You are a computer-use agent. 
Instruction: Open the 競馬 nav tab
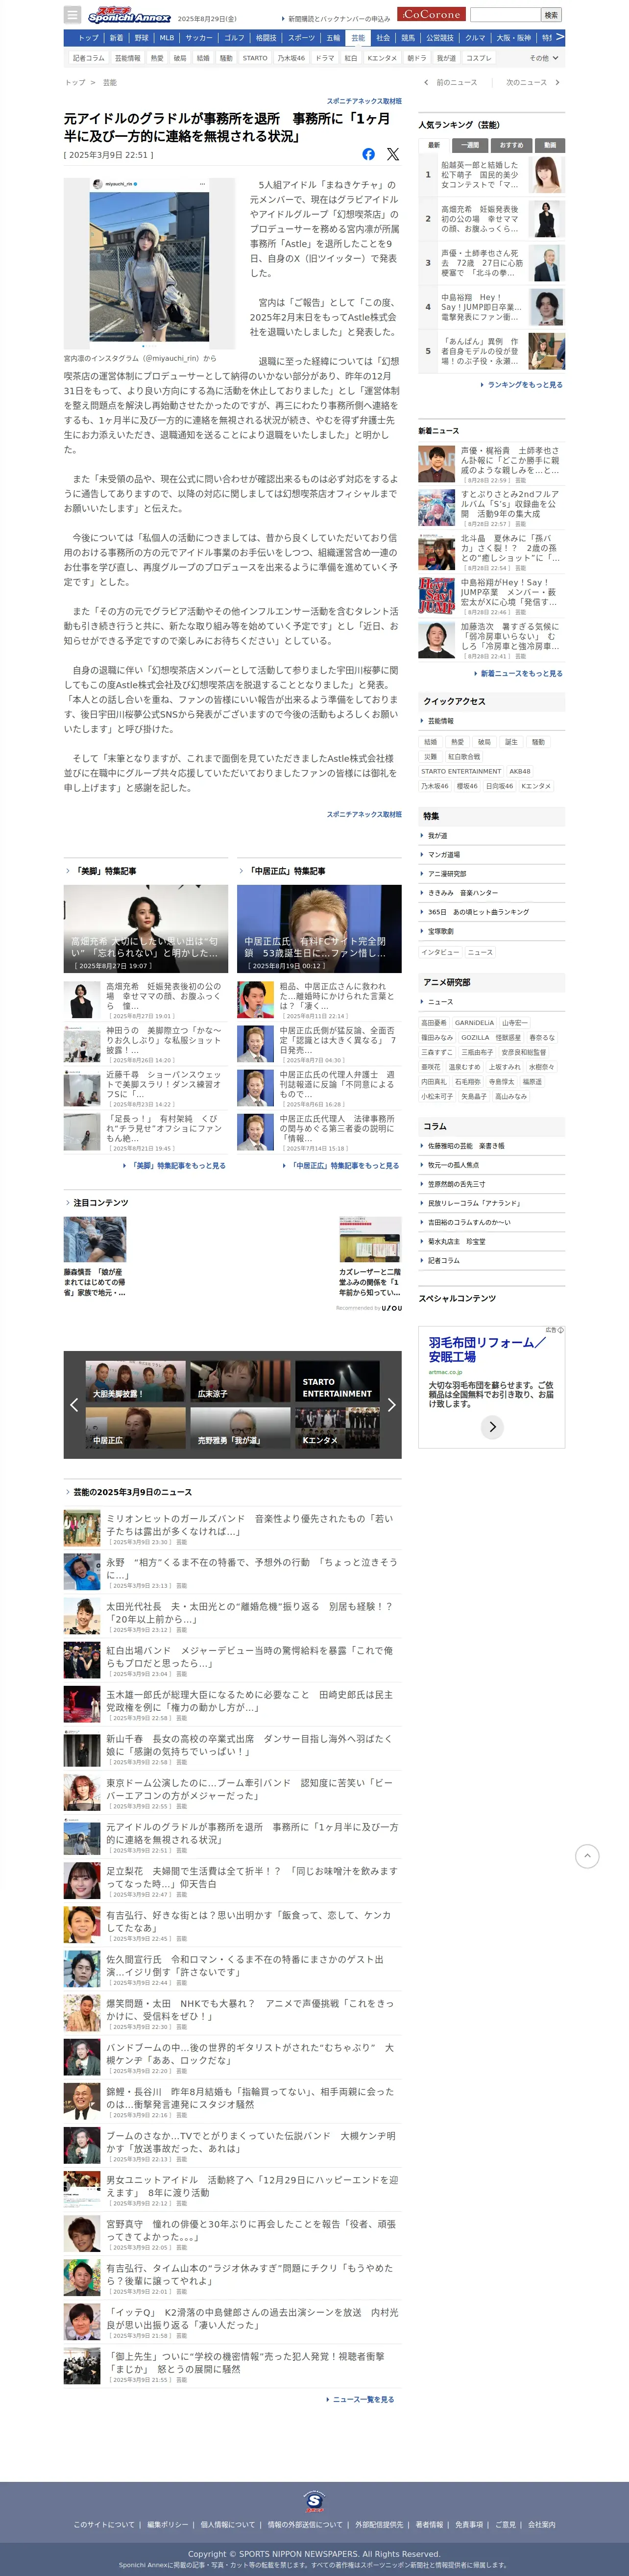[408, 38]
